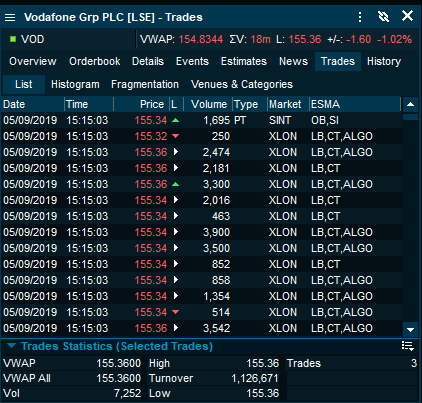Select the 1,695 volume cell
422x403 pixels.
click(217, 120)
